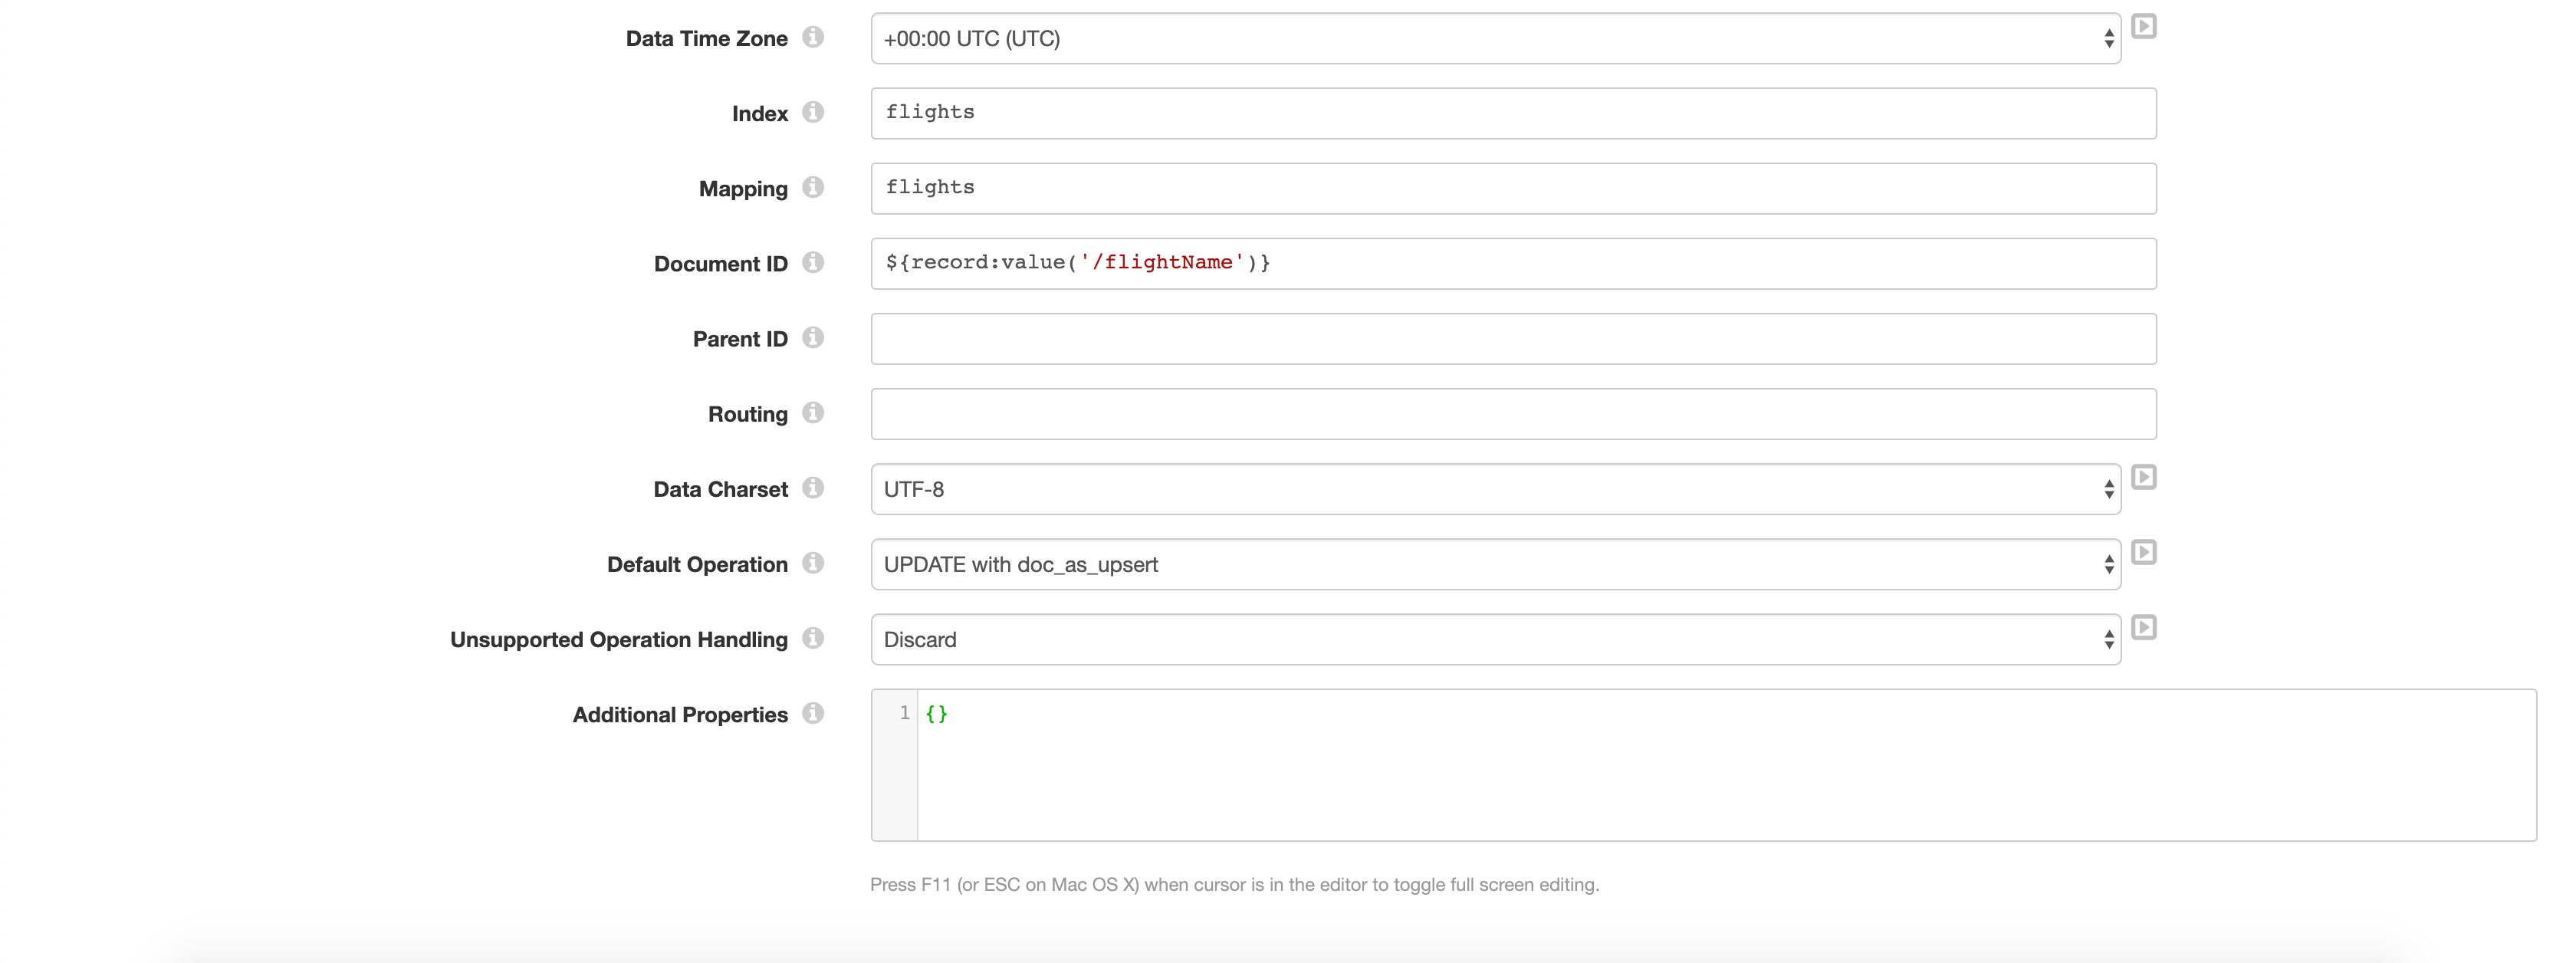Click the Data Charset info icon

pos(813,488)
